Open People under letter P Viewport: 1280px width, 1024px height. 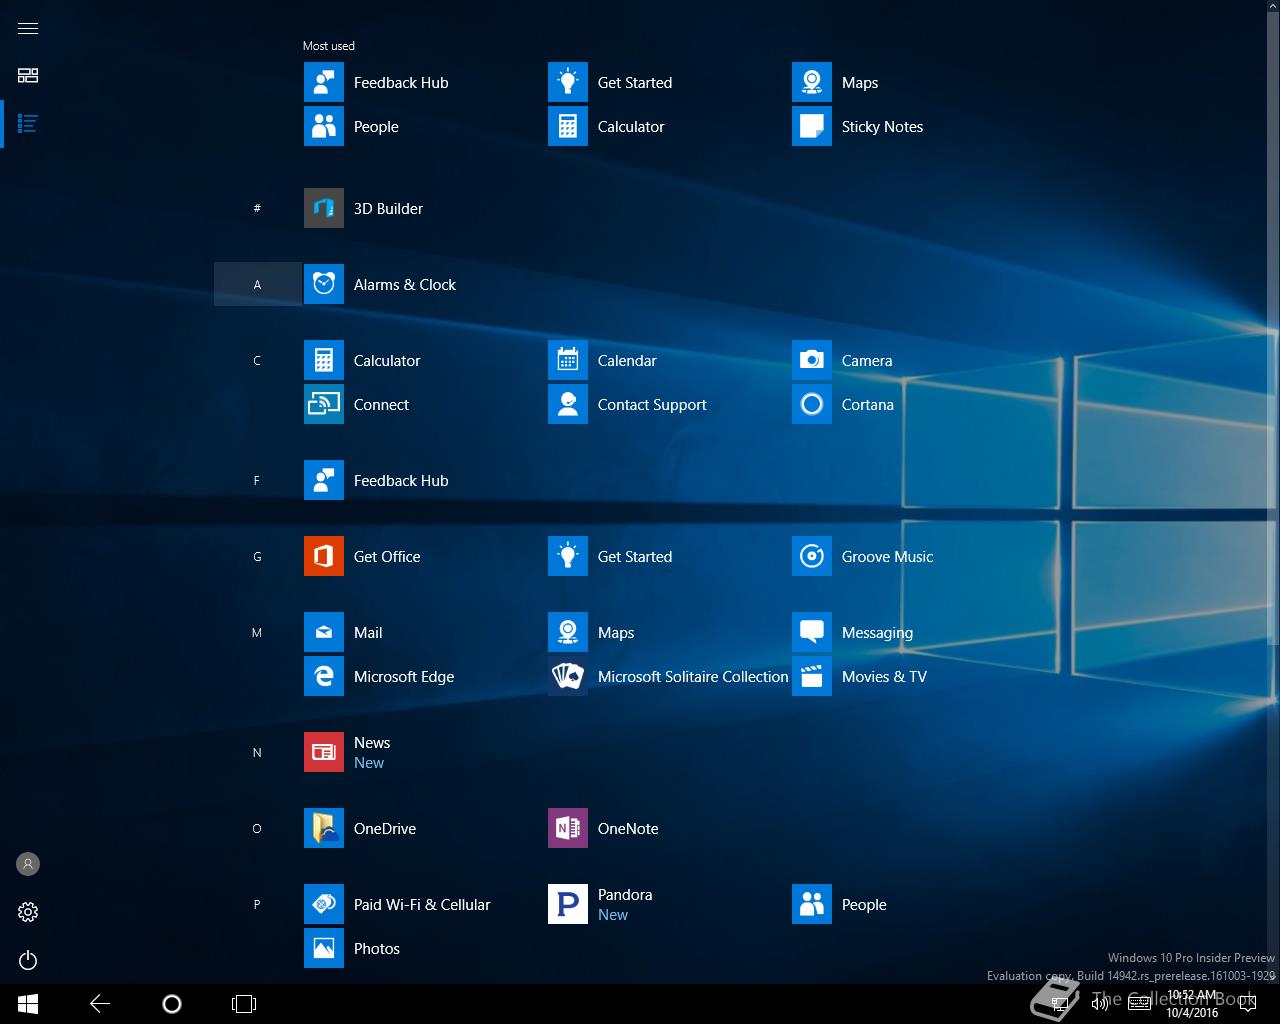[x=912, y=904]
